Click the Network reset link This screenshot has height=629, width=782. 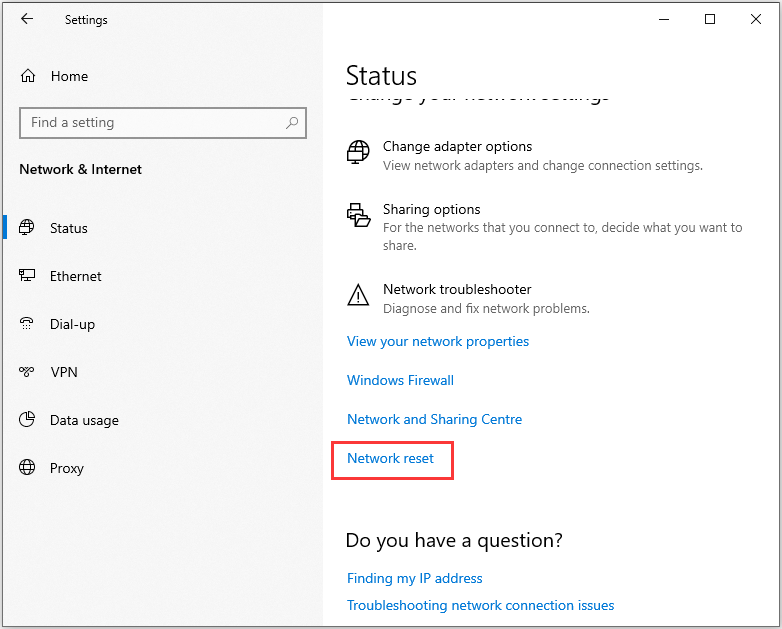391,458
